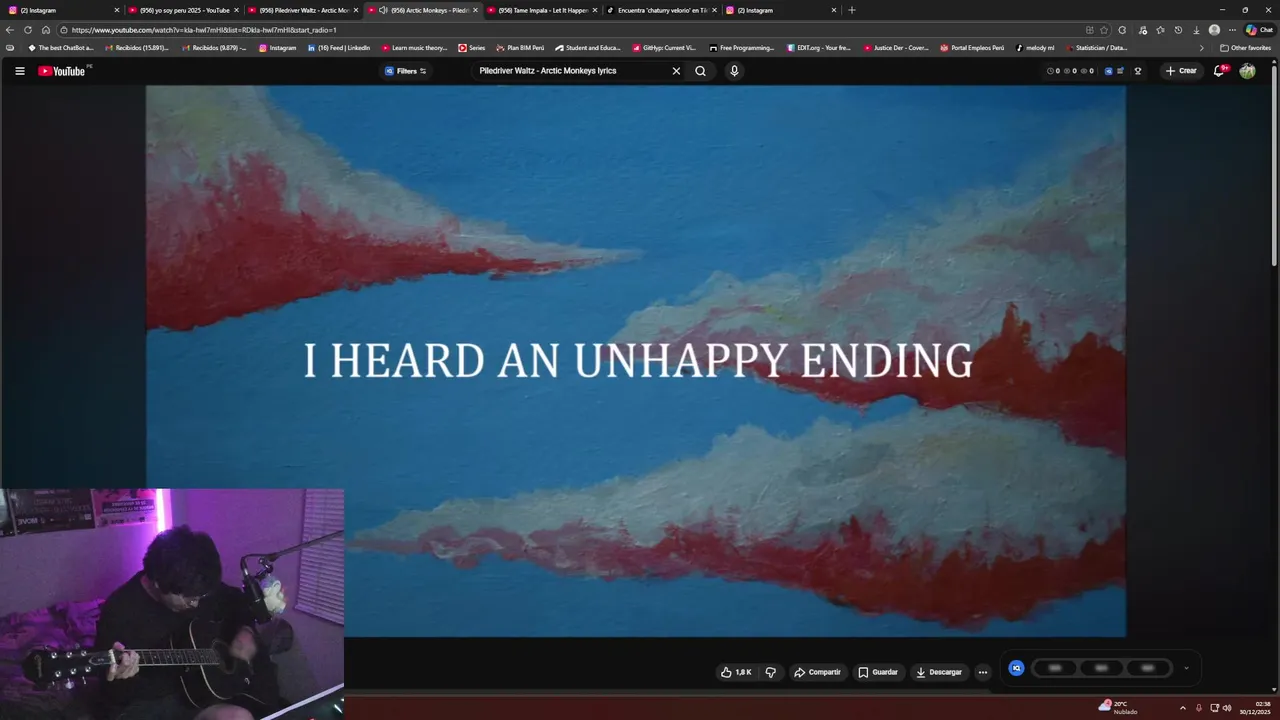Open the Instagram bookmark
This screenshot has width=1280, height=720.
tap(278, 48)
